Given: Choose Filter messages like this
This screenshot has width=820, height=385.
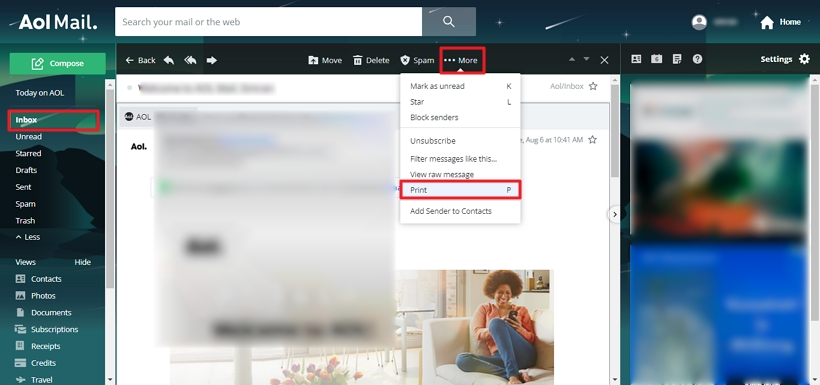Looking at the screenshot, I should pos(460,158).
